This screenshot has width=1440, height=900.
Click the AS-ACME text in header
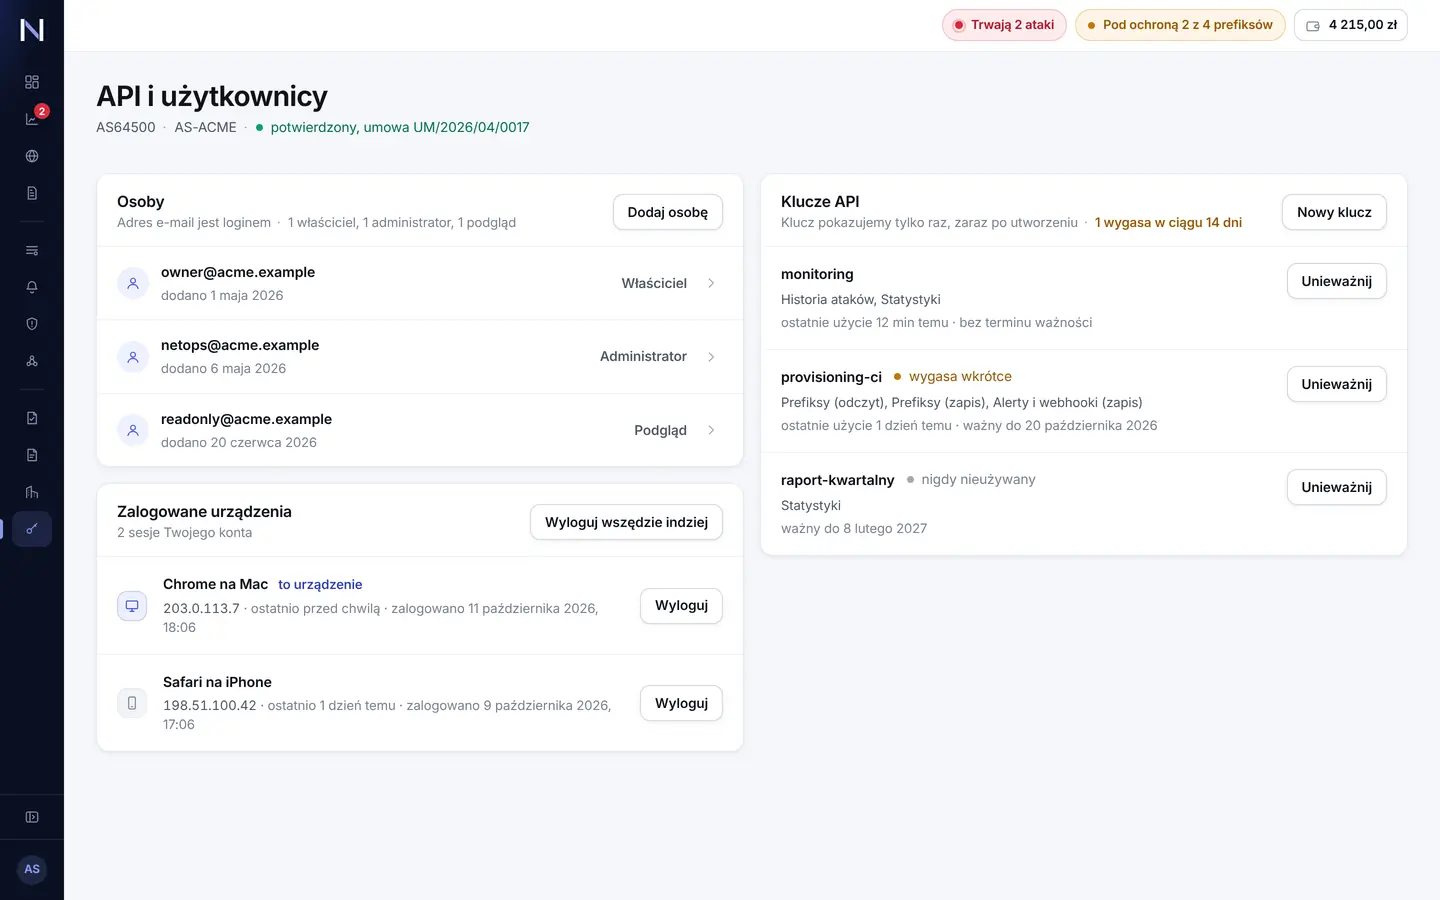205,127
